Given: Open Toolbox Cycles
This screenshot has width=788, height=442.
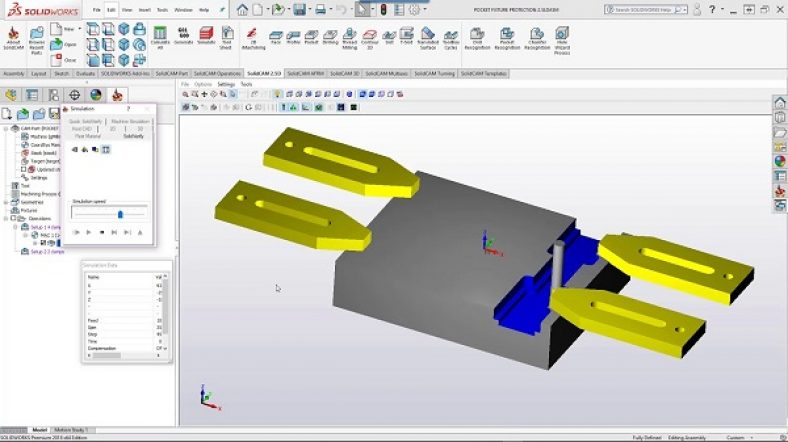Looking at the screenshot, I should pos(451,39).
